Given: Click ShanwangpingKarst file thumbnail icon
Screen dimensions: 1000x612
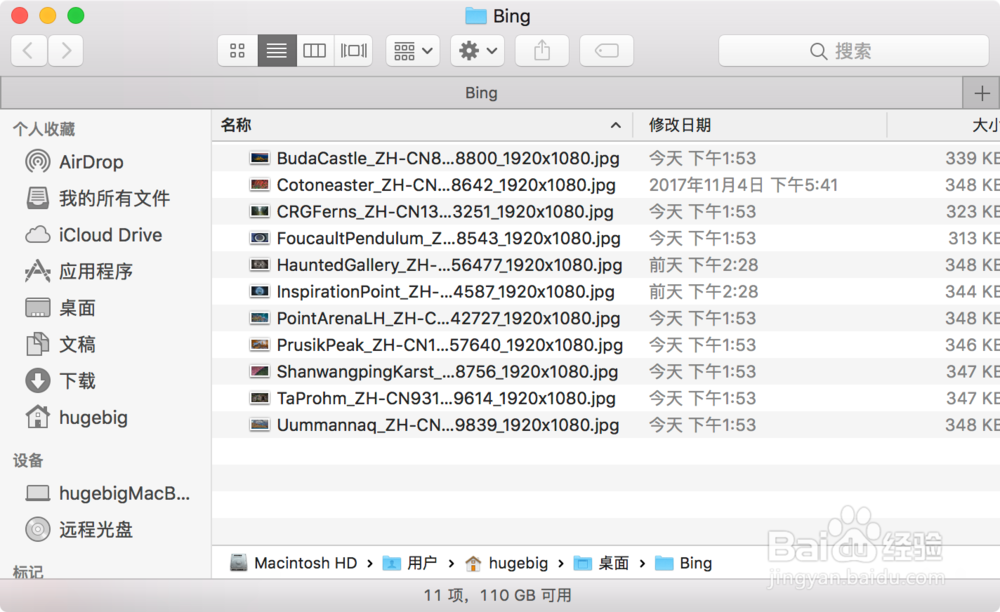Looking at the screenshot, I should (260, 372).
